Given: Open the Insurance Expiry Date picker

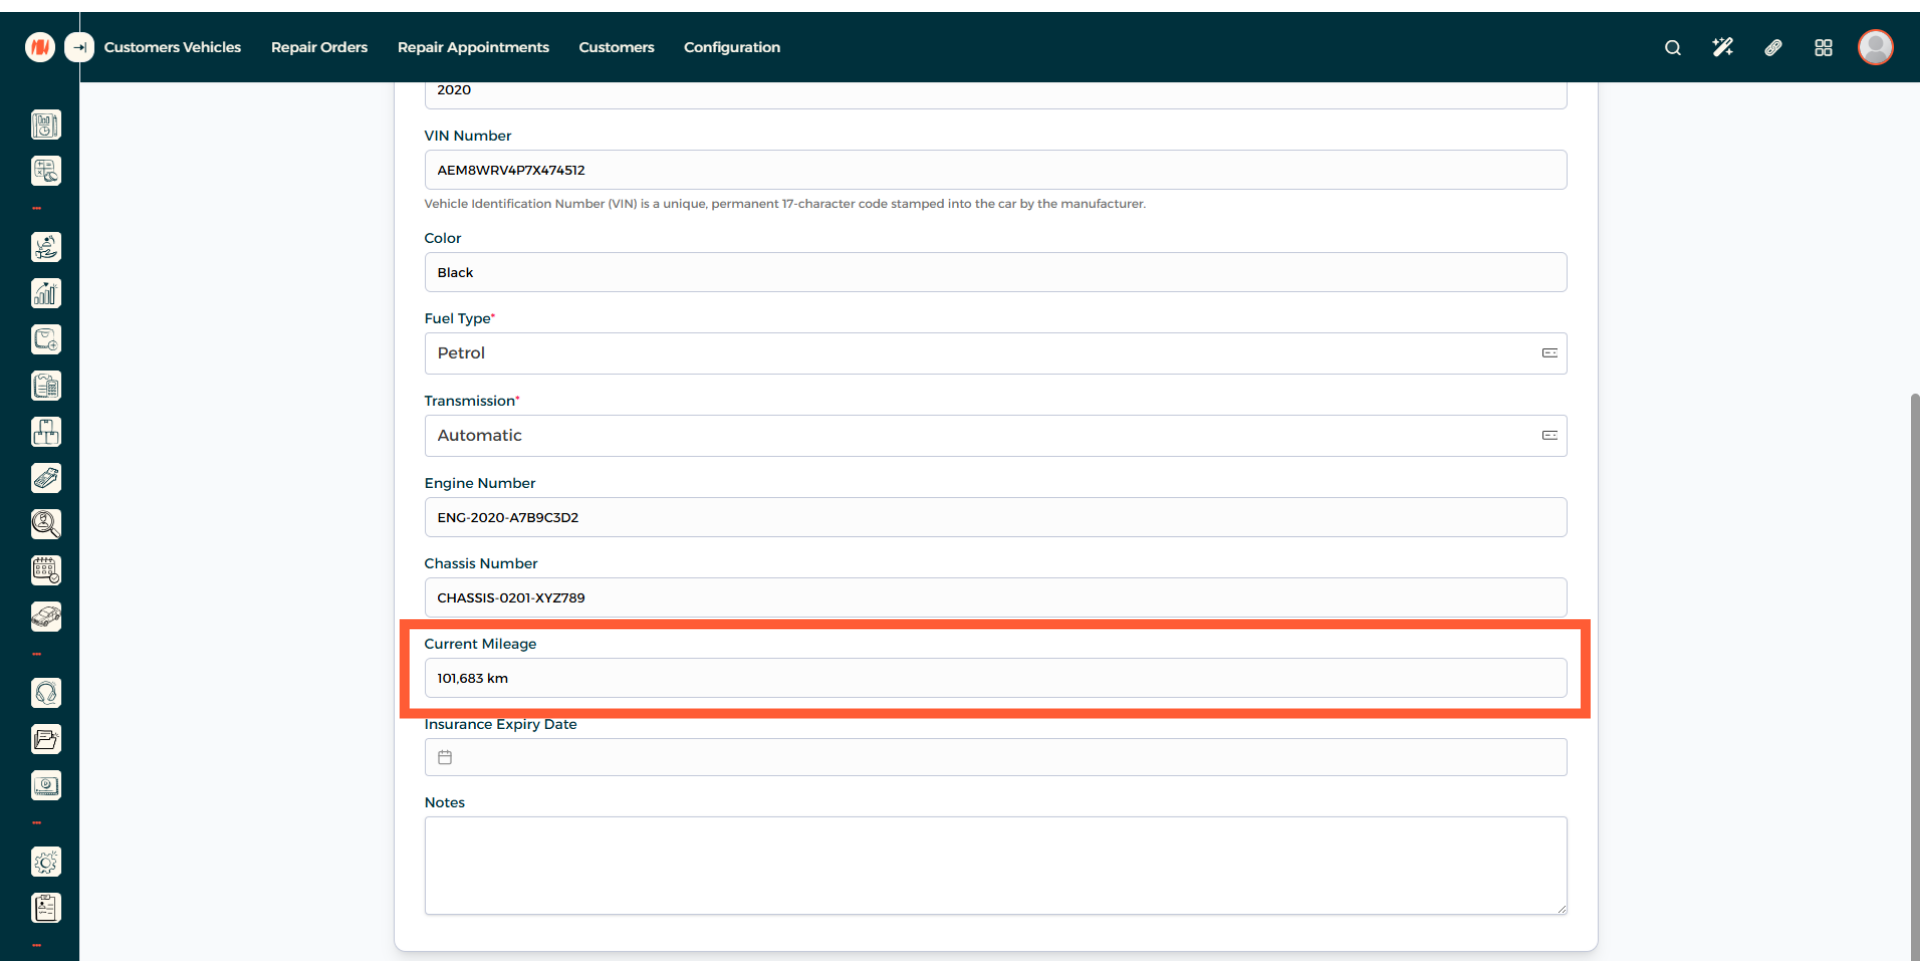Looking at the screenshot, I should pyautogui.click(x=994, y=757).
